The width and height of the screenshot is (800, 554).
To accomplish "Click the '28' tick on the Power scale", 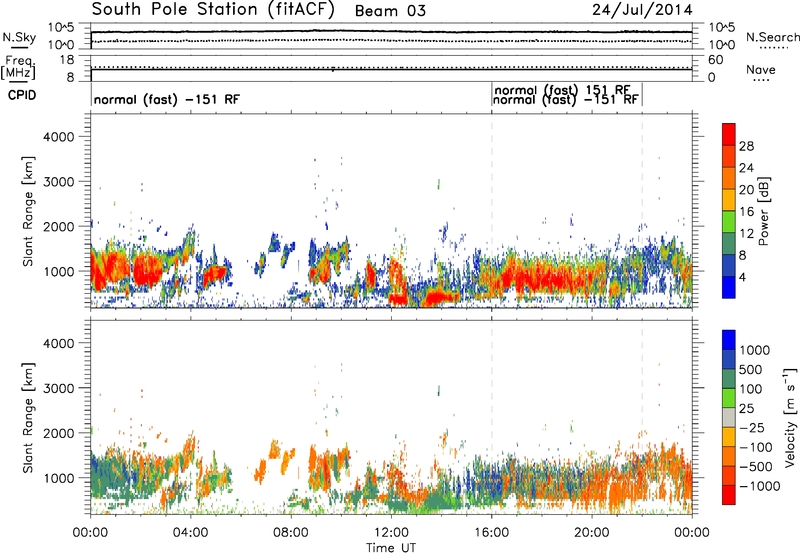I will pos(746,146).
